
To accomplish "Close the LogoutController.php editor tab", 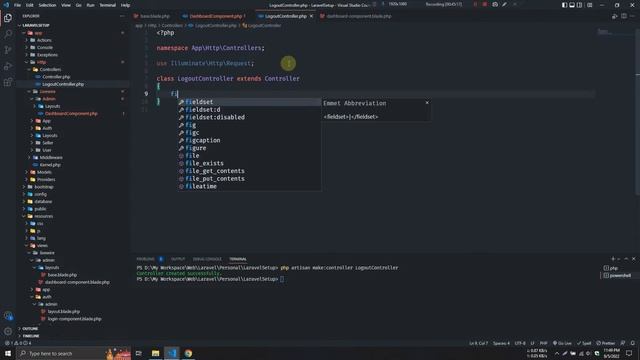I will (x=311, y=16).
